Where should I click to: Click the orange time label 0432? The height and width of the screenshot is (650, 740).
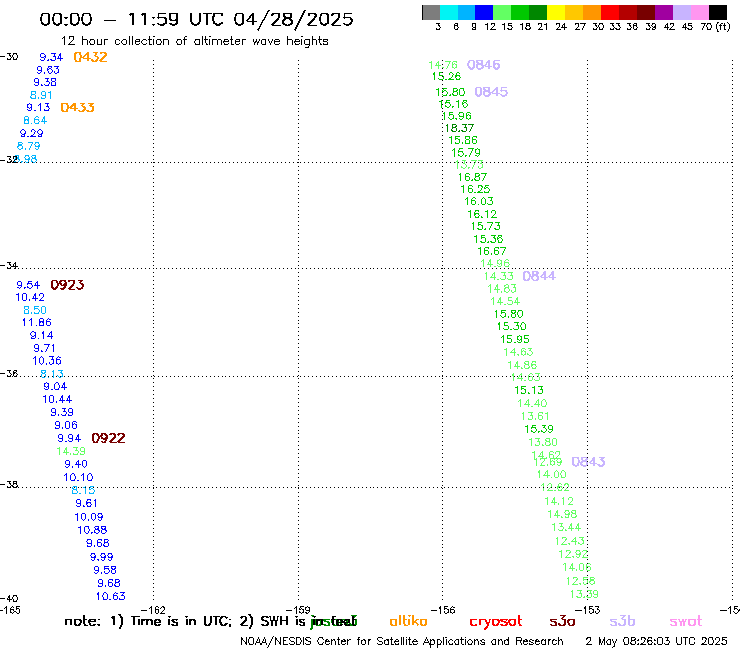[91, 57]
